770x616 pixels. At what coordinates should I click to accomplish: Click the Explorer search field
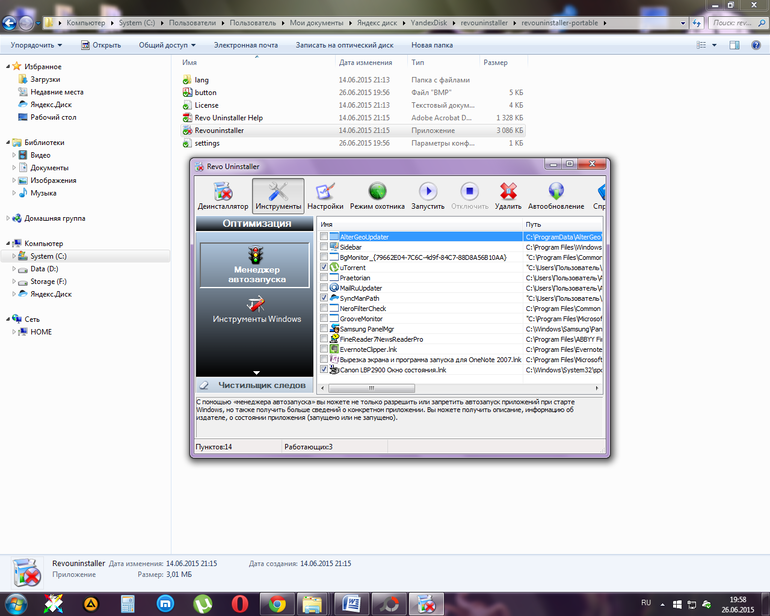coord(738,23)
